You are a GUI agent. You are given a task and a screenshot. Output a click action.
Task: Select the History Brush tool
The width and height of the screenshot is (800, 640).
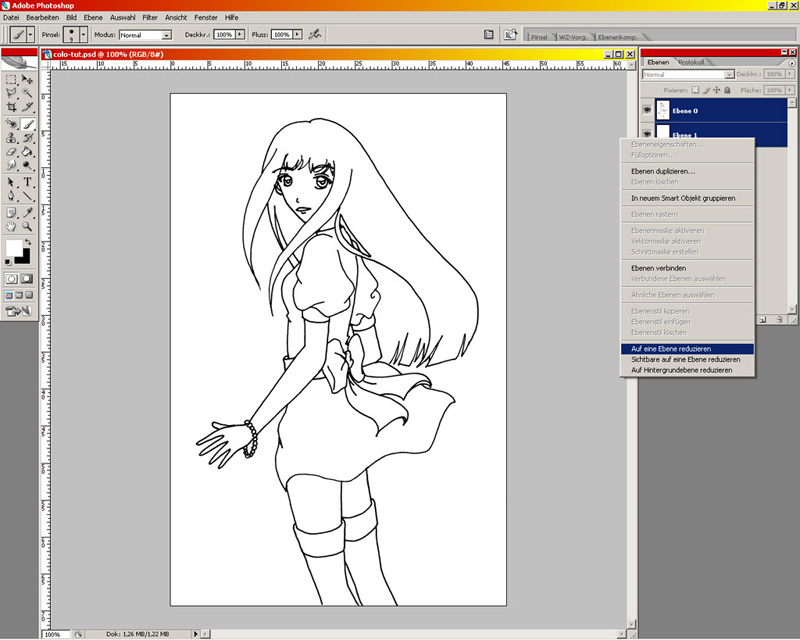(x=28, y=138)
